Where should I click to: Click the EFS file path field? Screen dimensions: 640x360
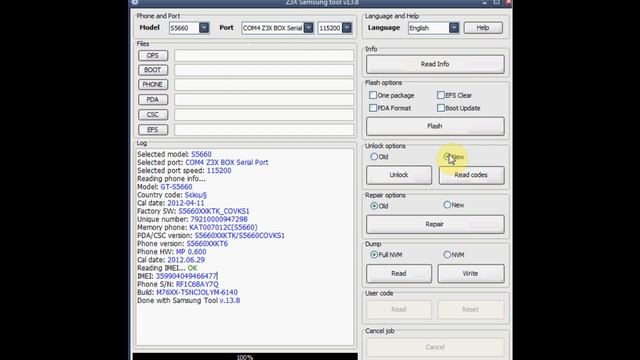point(264,130)
